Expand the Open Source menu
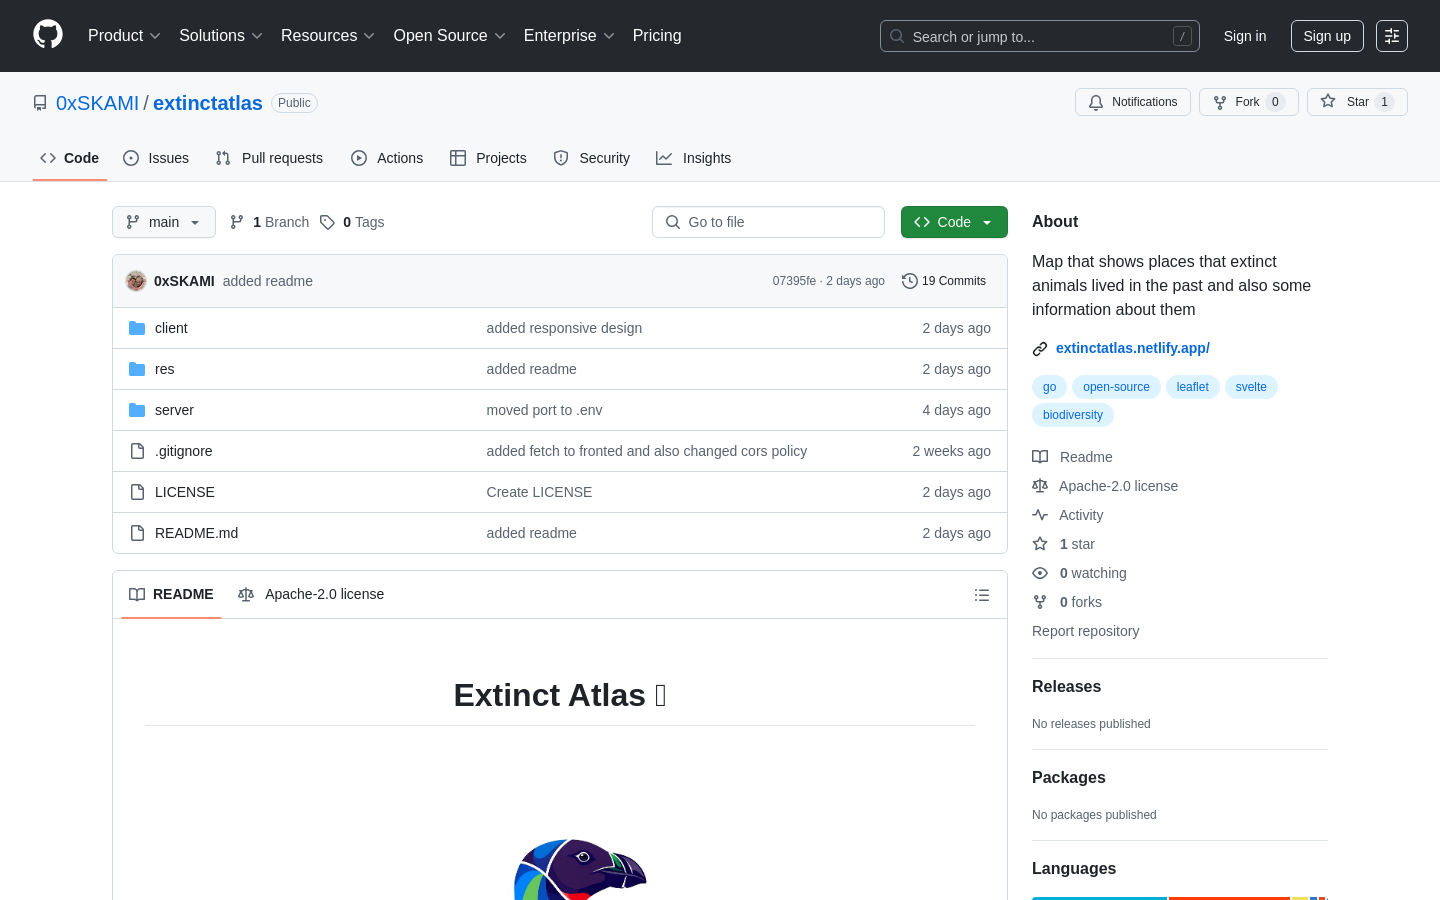Screen dimensions: 1440x900 pos(450,36)
